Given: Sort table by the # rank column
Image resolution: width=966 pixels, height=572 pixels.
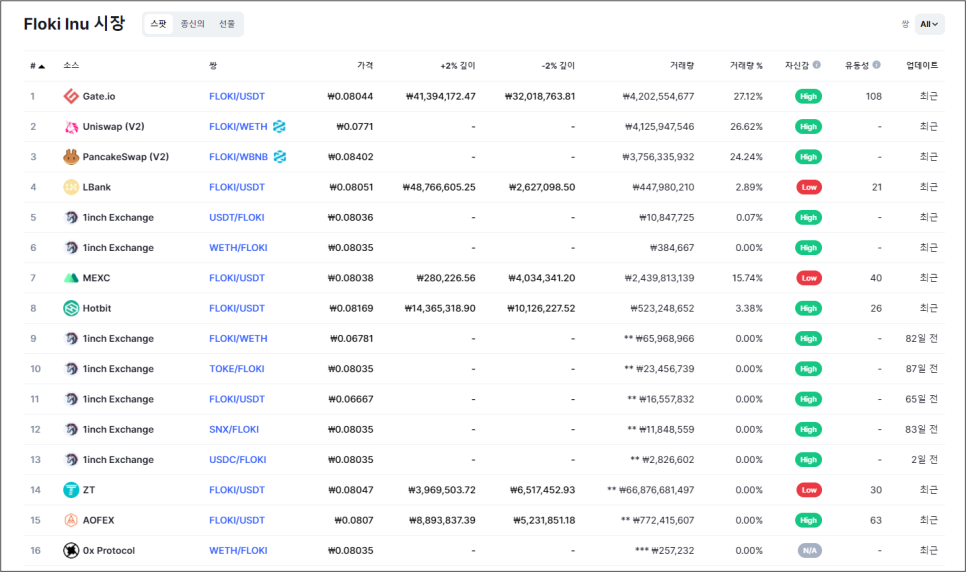Looking at the screenshot, I should (37, 66).
